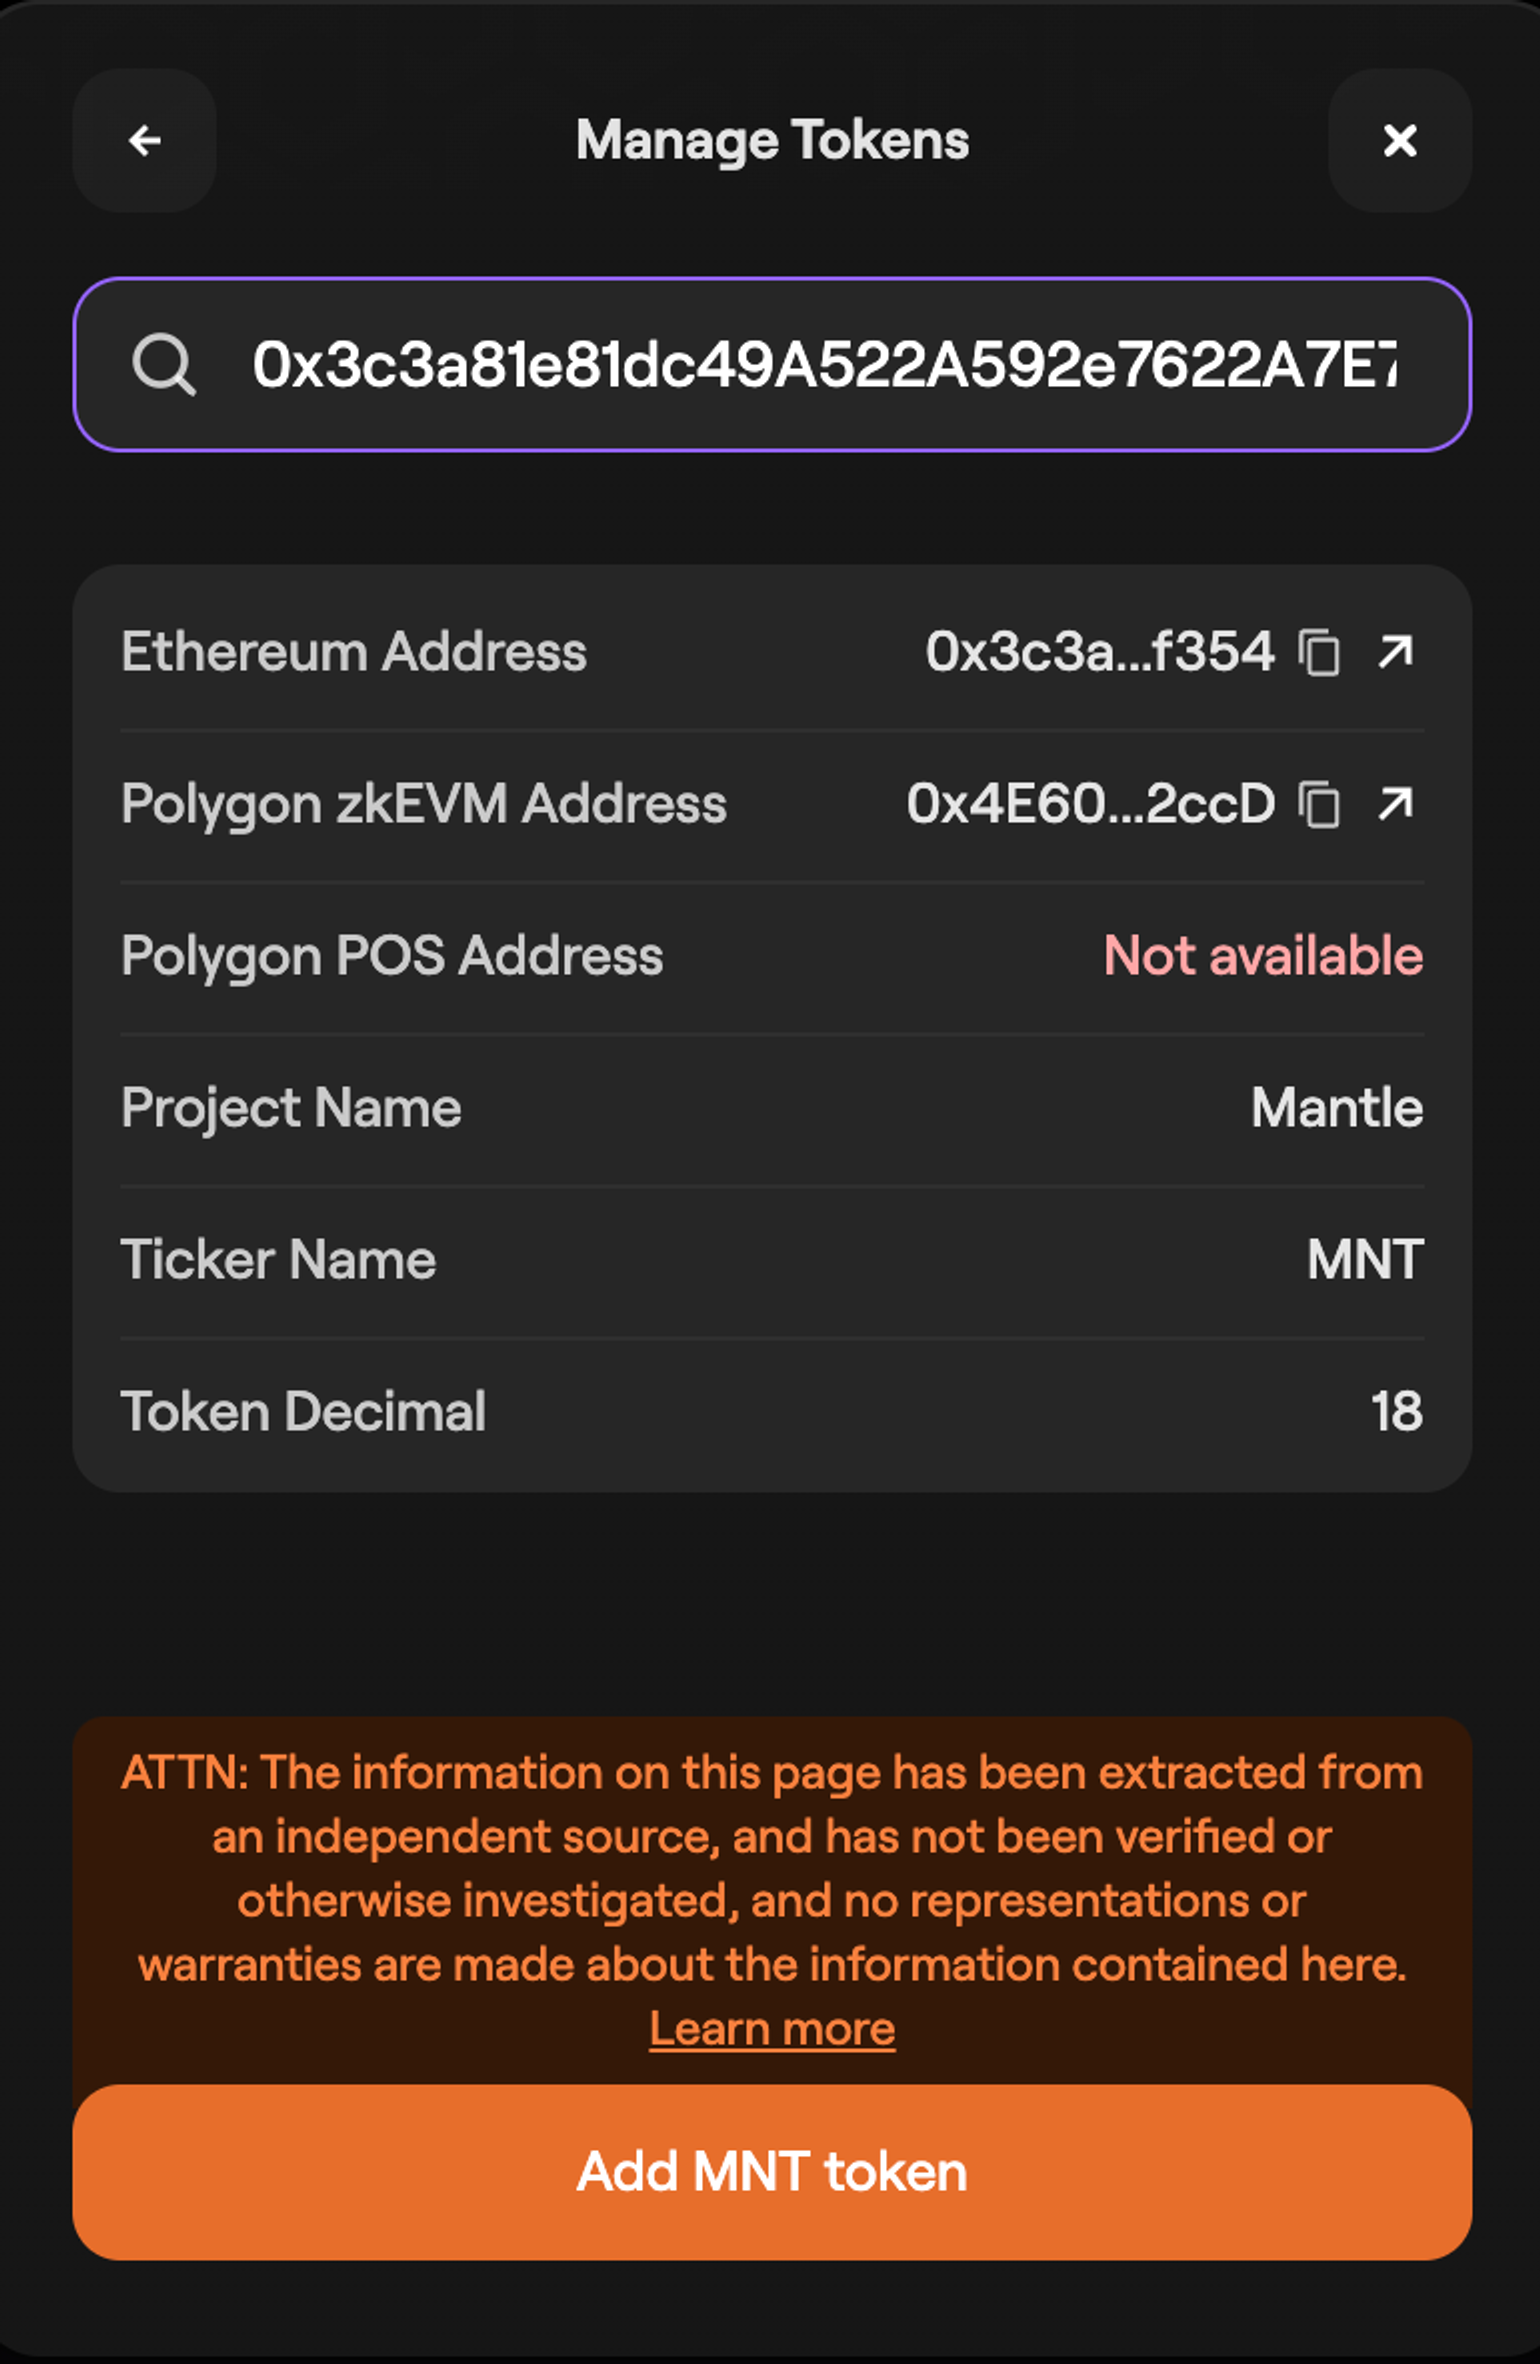This screenshot has width=1540, height=2364.
Task: Click the token decimal value 18
Action: point(1396,1411)
